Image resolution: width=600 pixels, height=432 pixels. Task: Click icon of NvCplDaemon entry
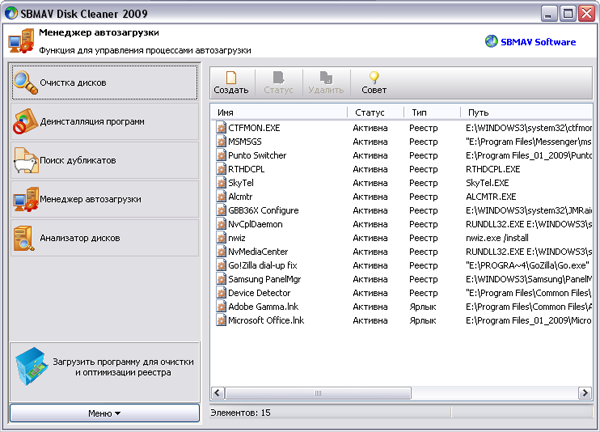click(221, 224)
